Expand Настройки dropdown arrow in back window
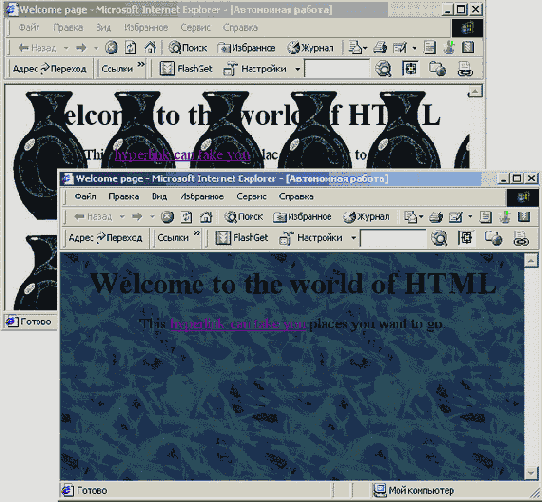Image resolution: width=542 pixels, height=502 pixels. click(297, 69)
